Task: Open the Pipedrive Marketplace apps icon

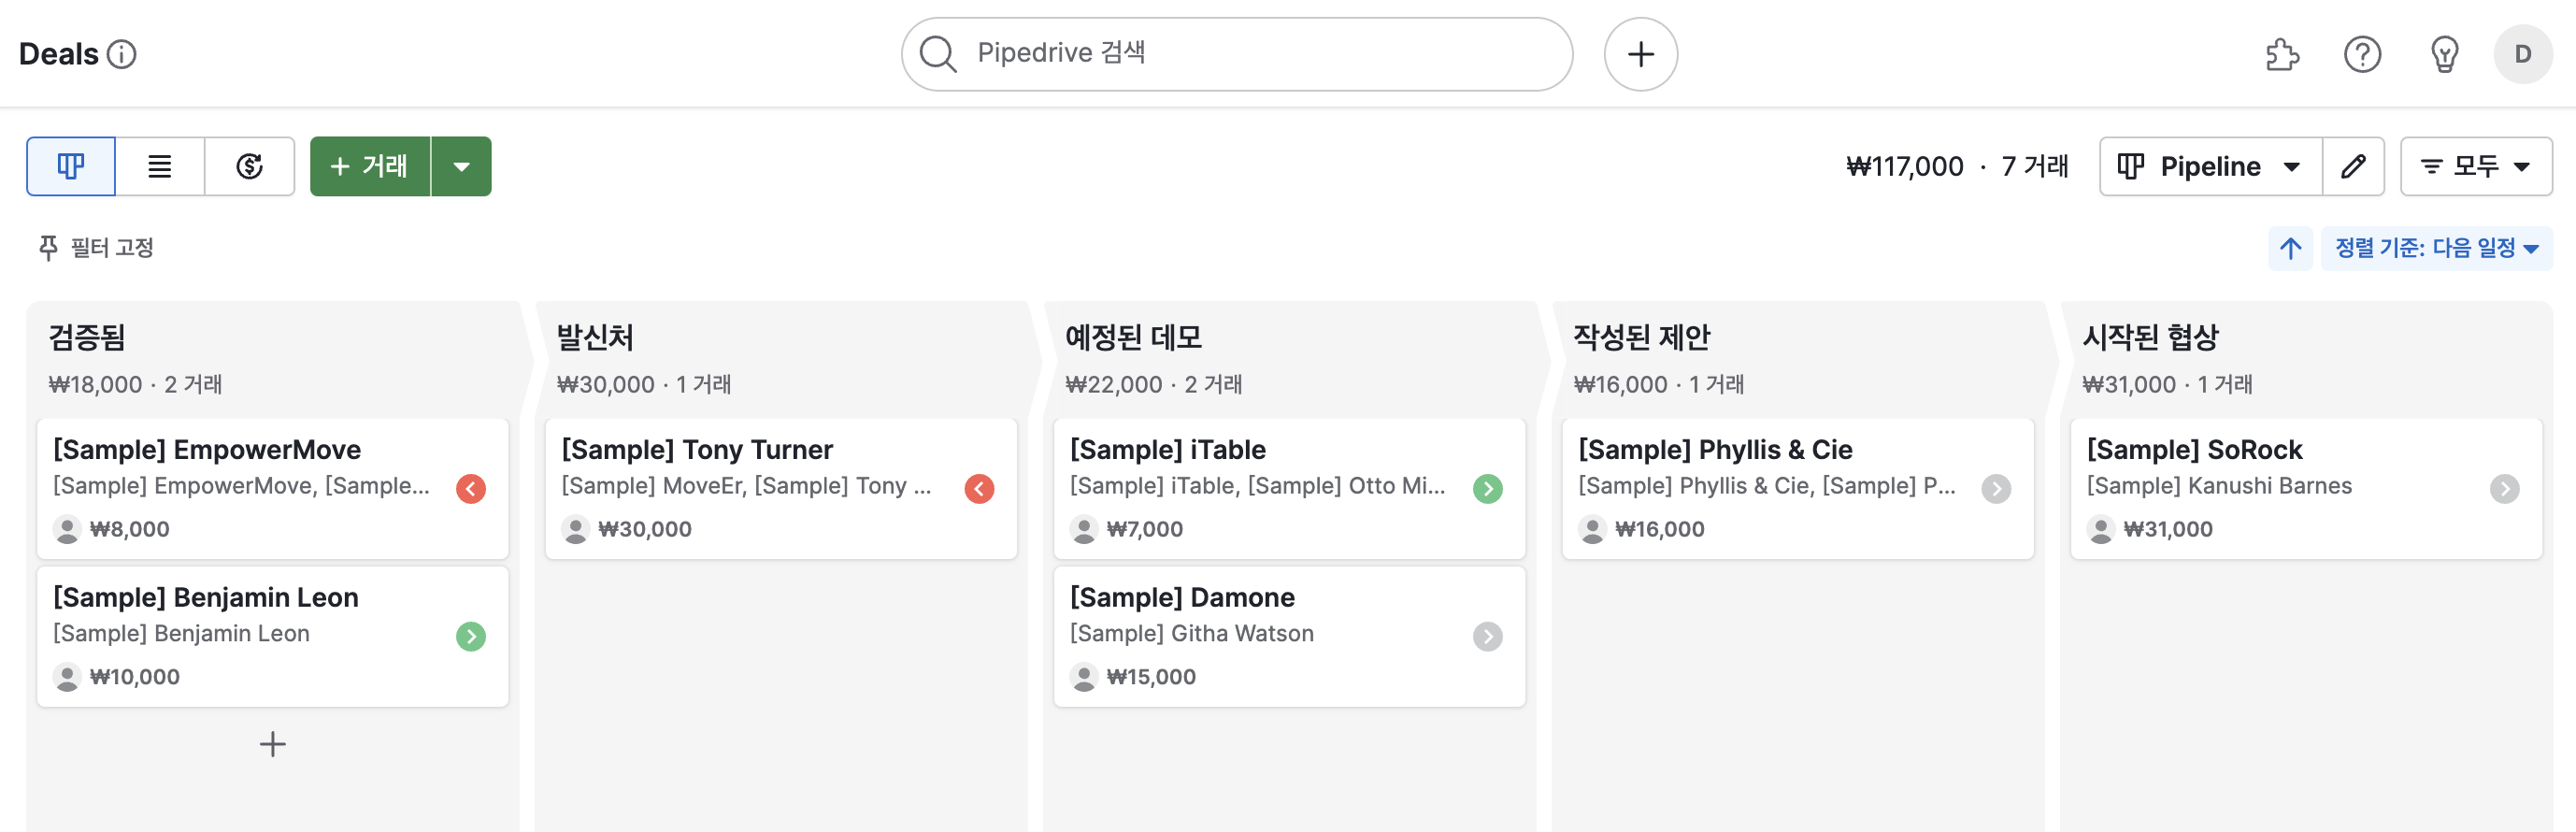Action: pos(2283,54)
